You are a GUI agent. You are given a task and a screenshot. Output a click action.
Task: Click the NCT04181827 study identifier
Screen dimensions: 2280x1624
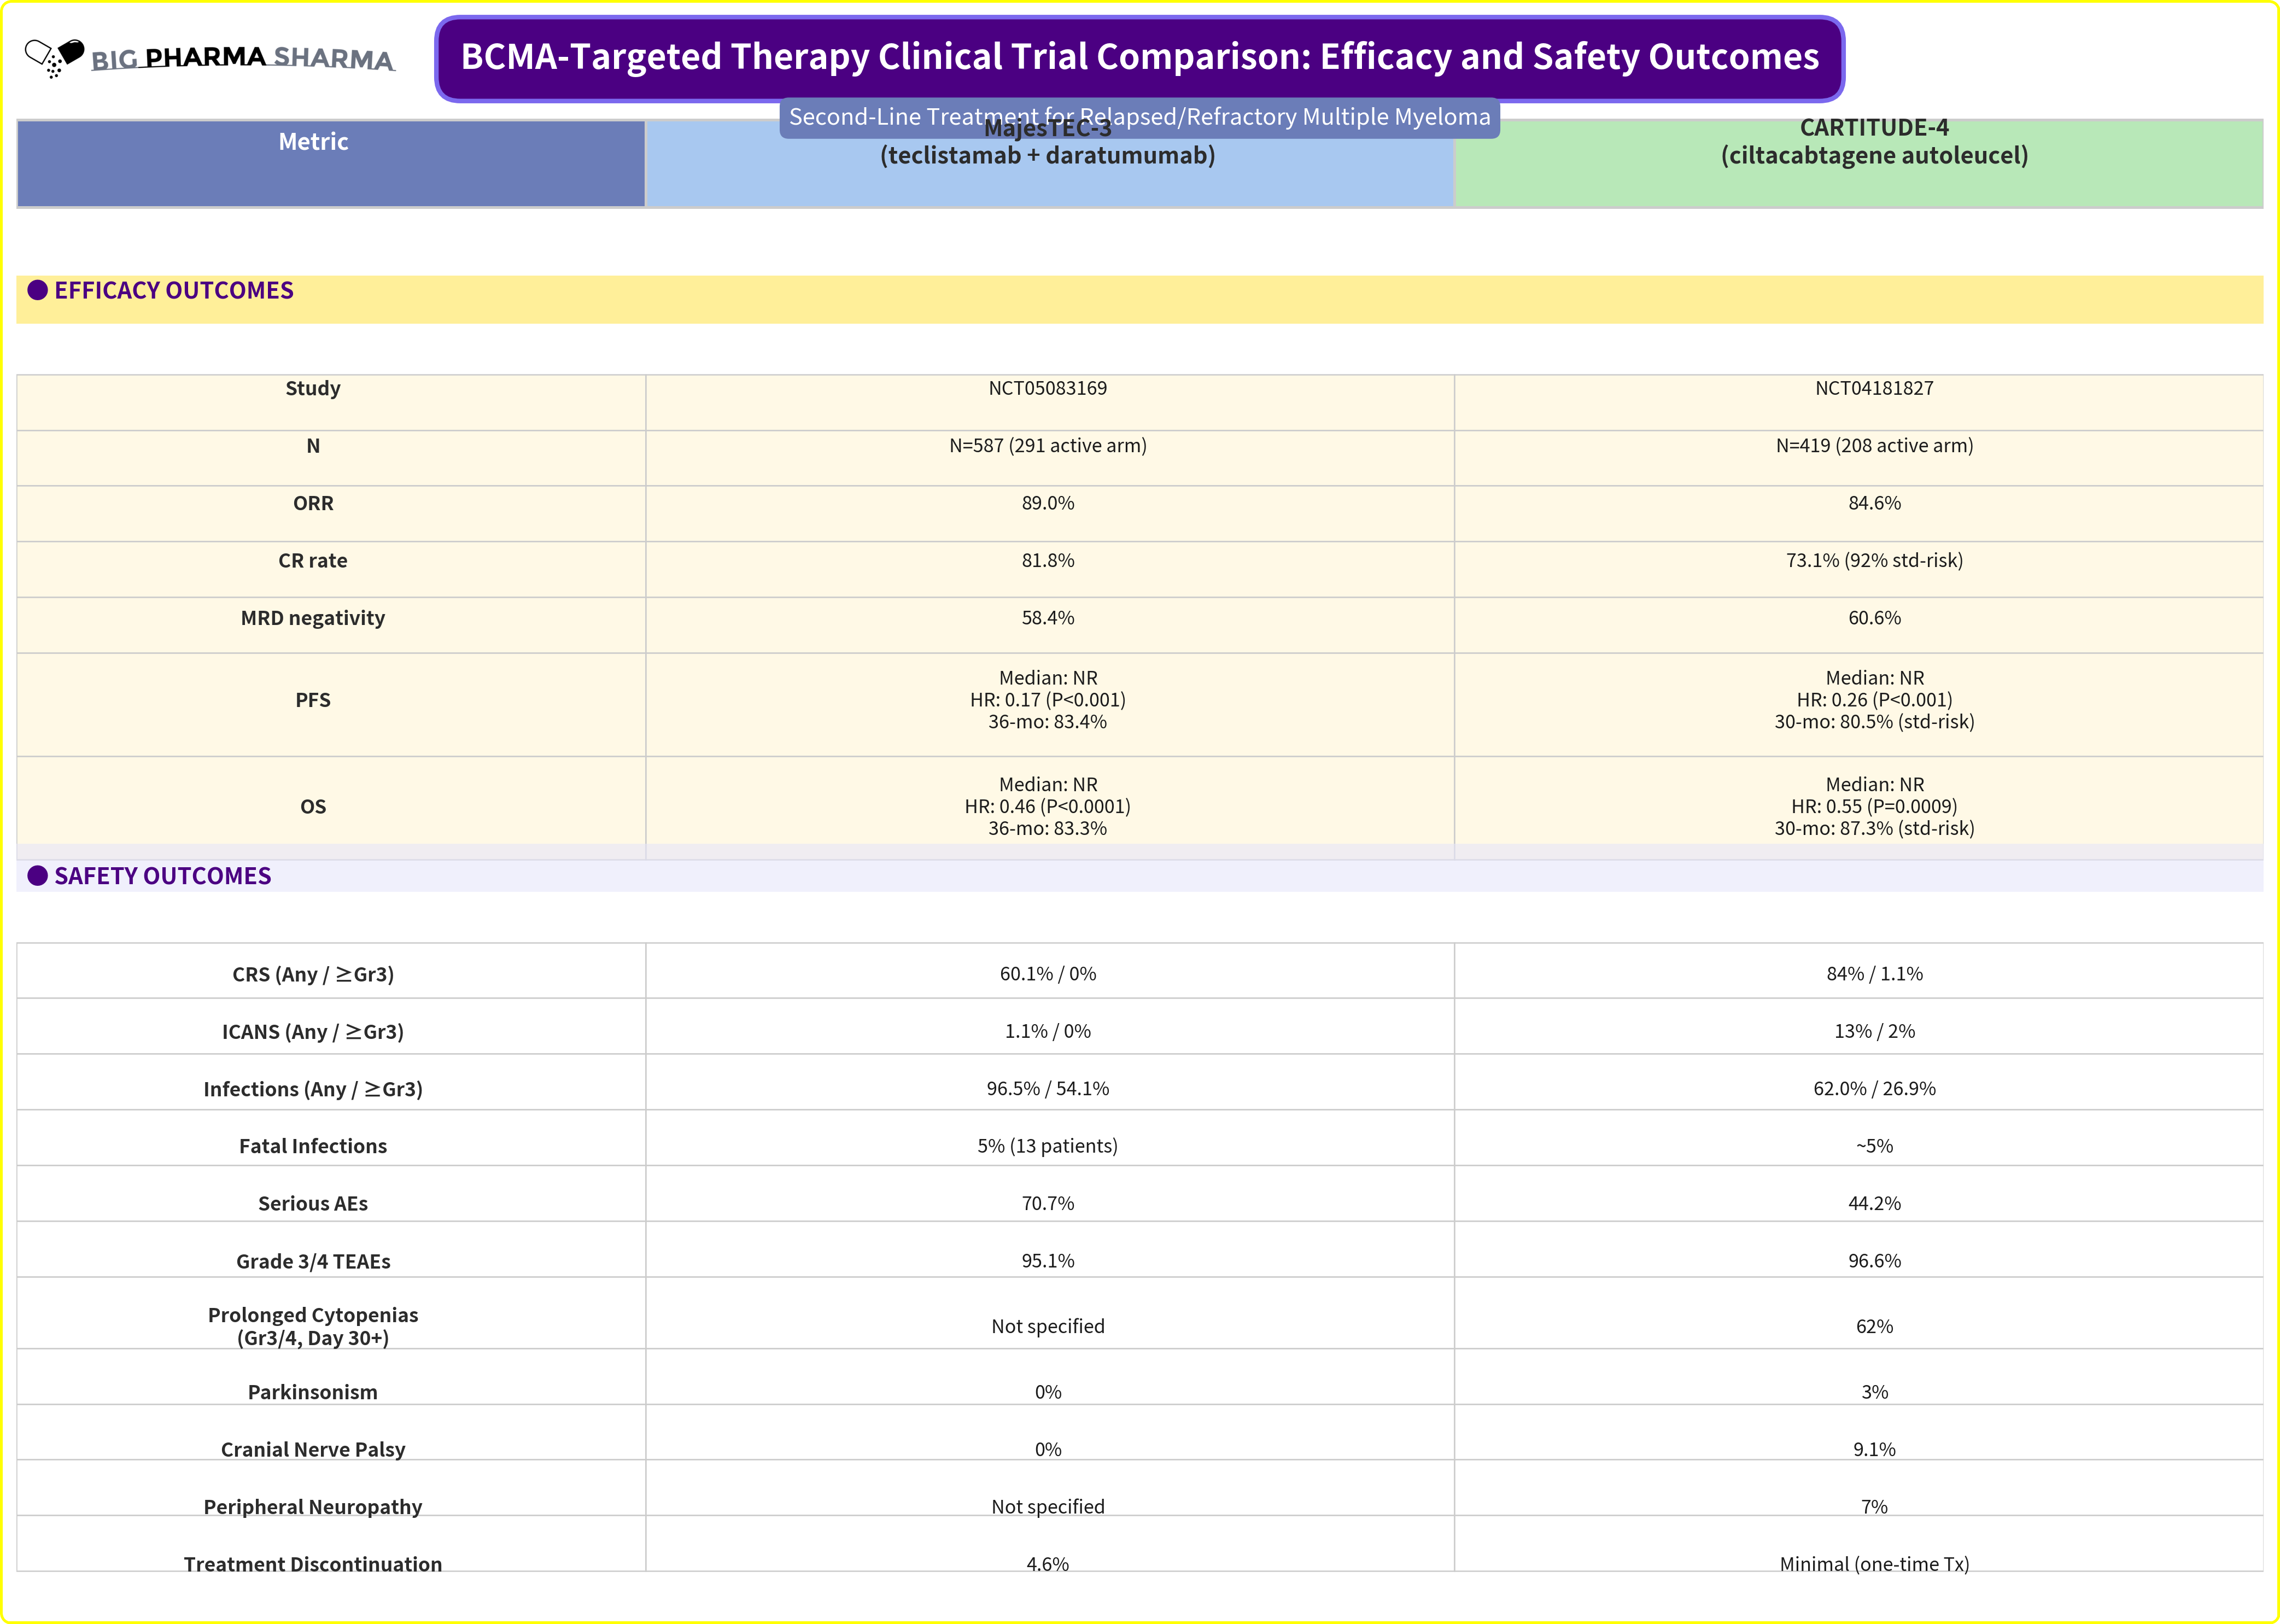(1873, 388)
